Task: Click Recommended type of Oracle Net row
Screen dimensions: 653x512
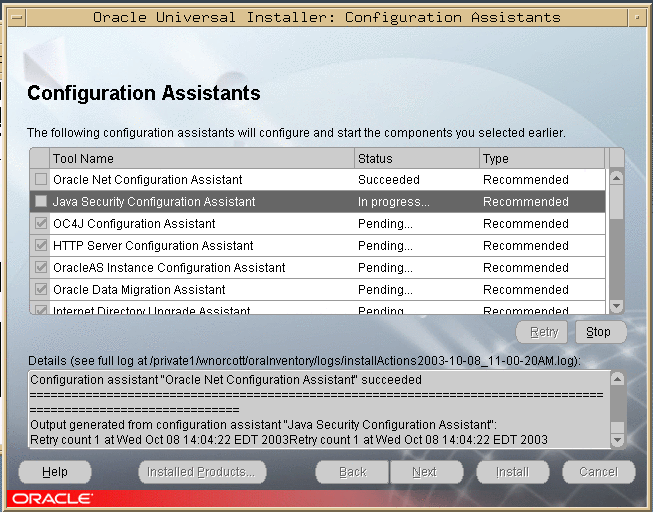Action: point(542,180)
